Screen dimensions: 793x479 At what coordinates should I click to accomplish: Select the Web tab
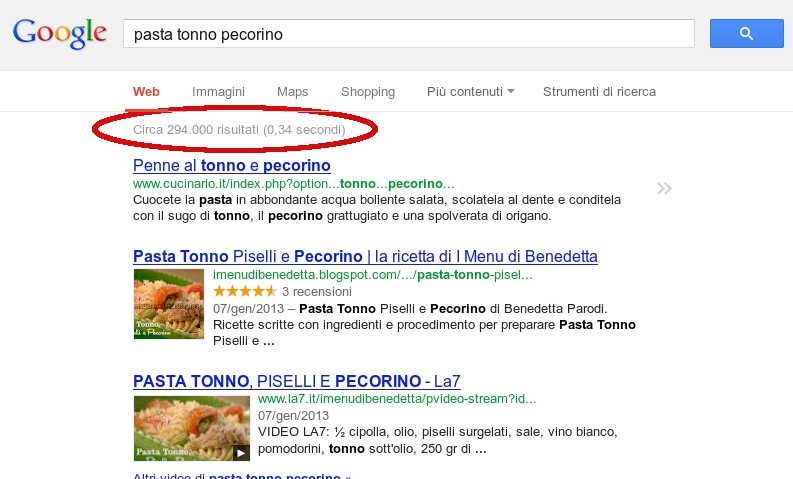pos(146,92)
